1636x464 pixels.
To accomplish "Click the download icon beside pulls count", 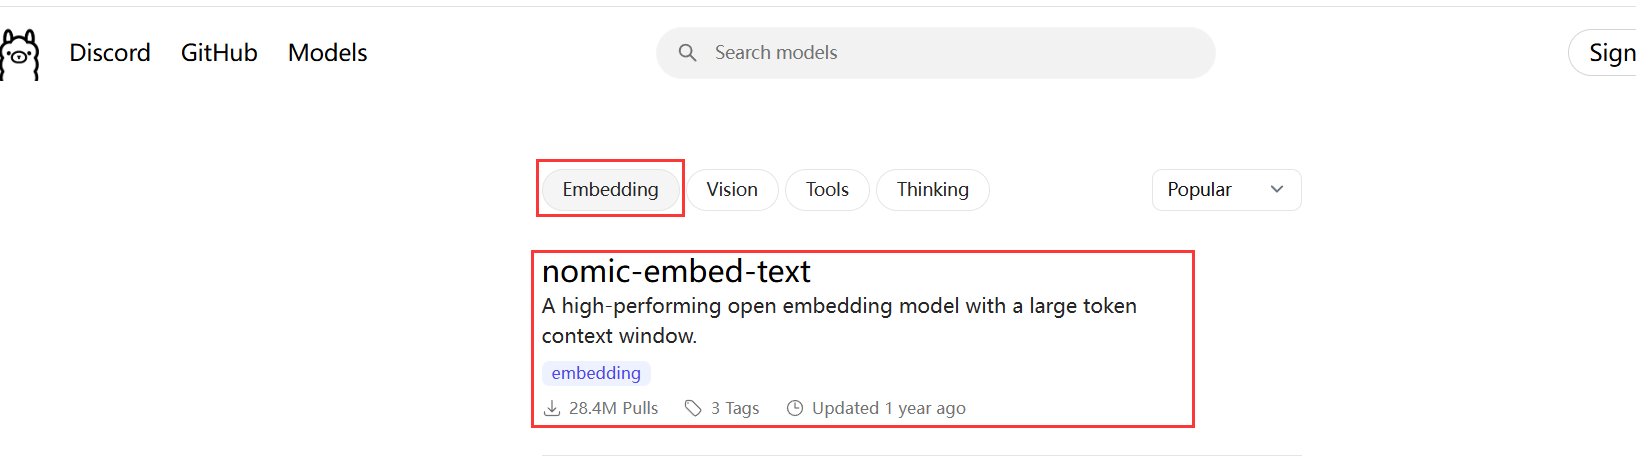I will [552, 408].
